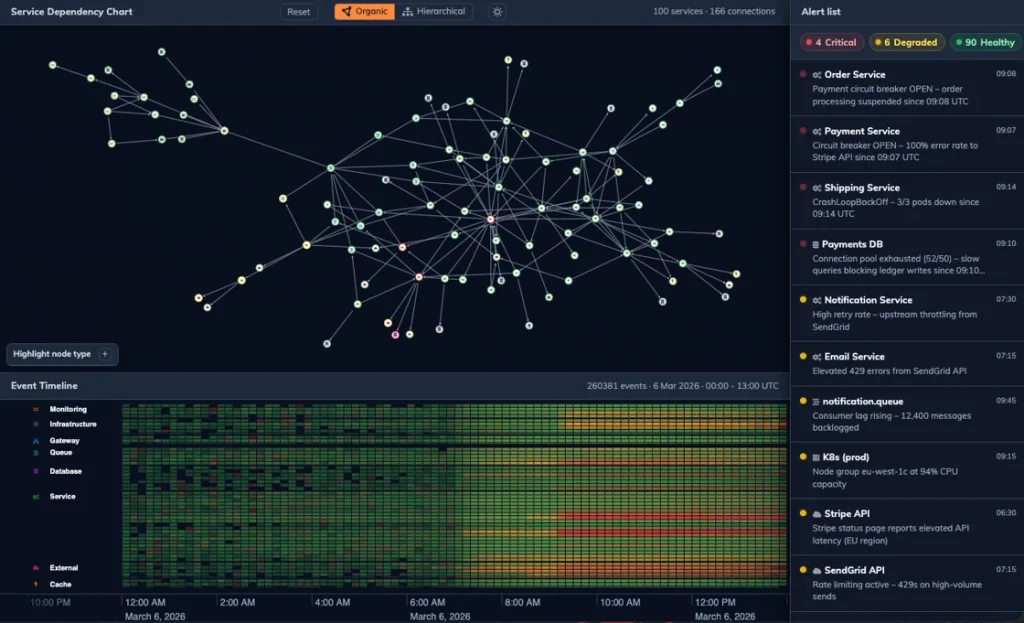Switch to Organic layout
Viewport: 1024px width, 623px height.
(x=364, y=11)
